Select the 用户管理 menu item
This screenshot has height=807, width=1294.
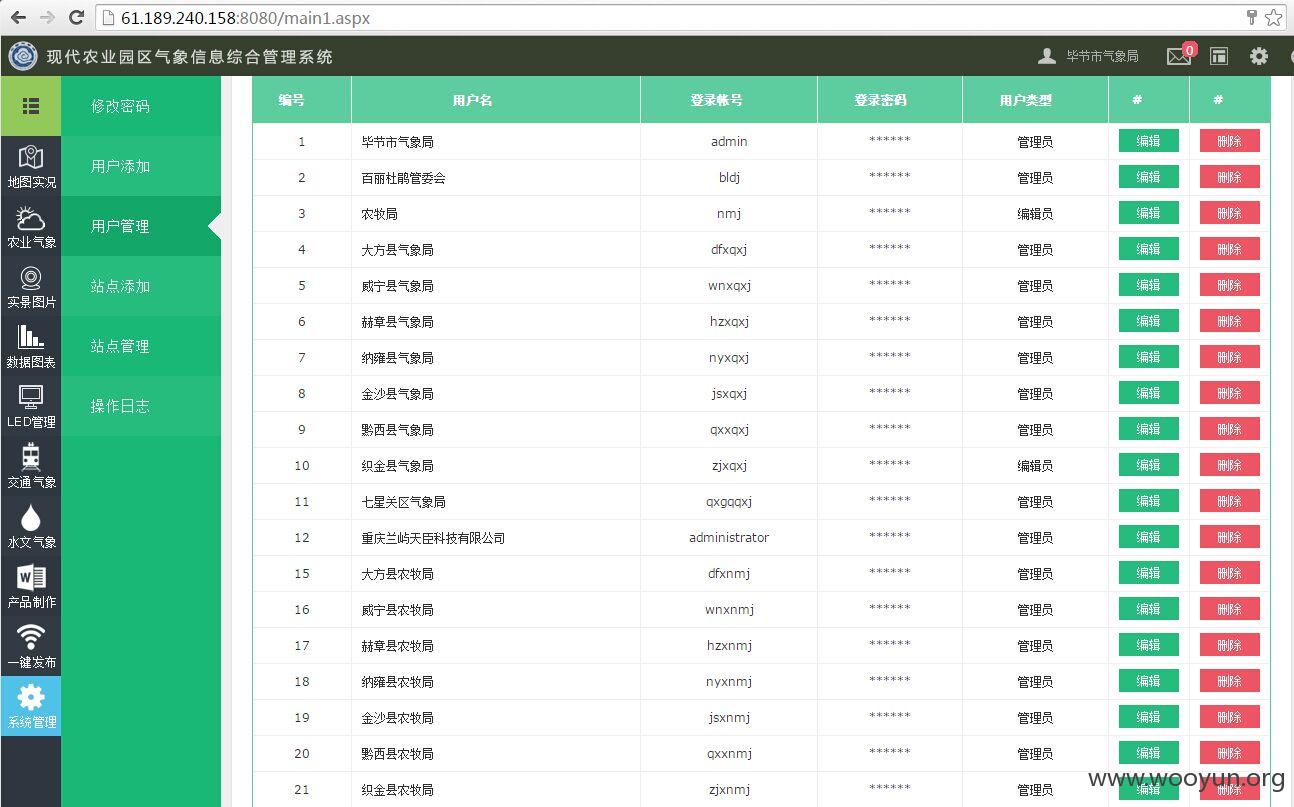(x=141, y=226)
